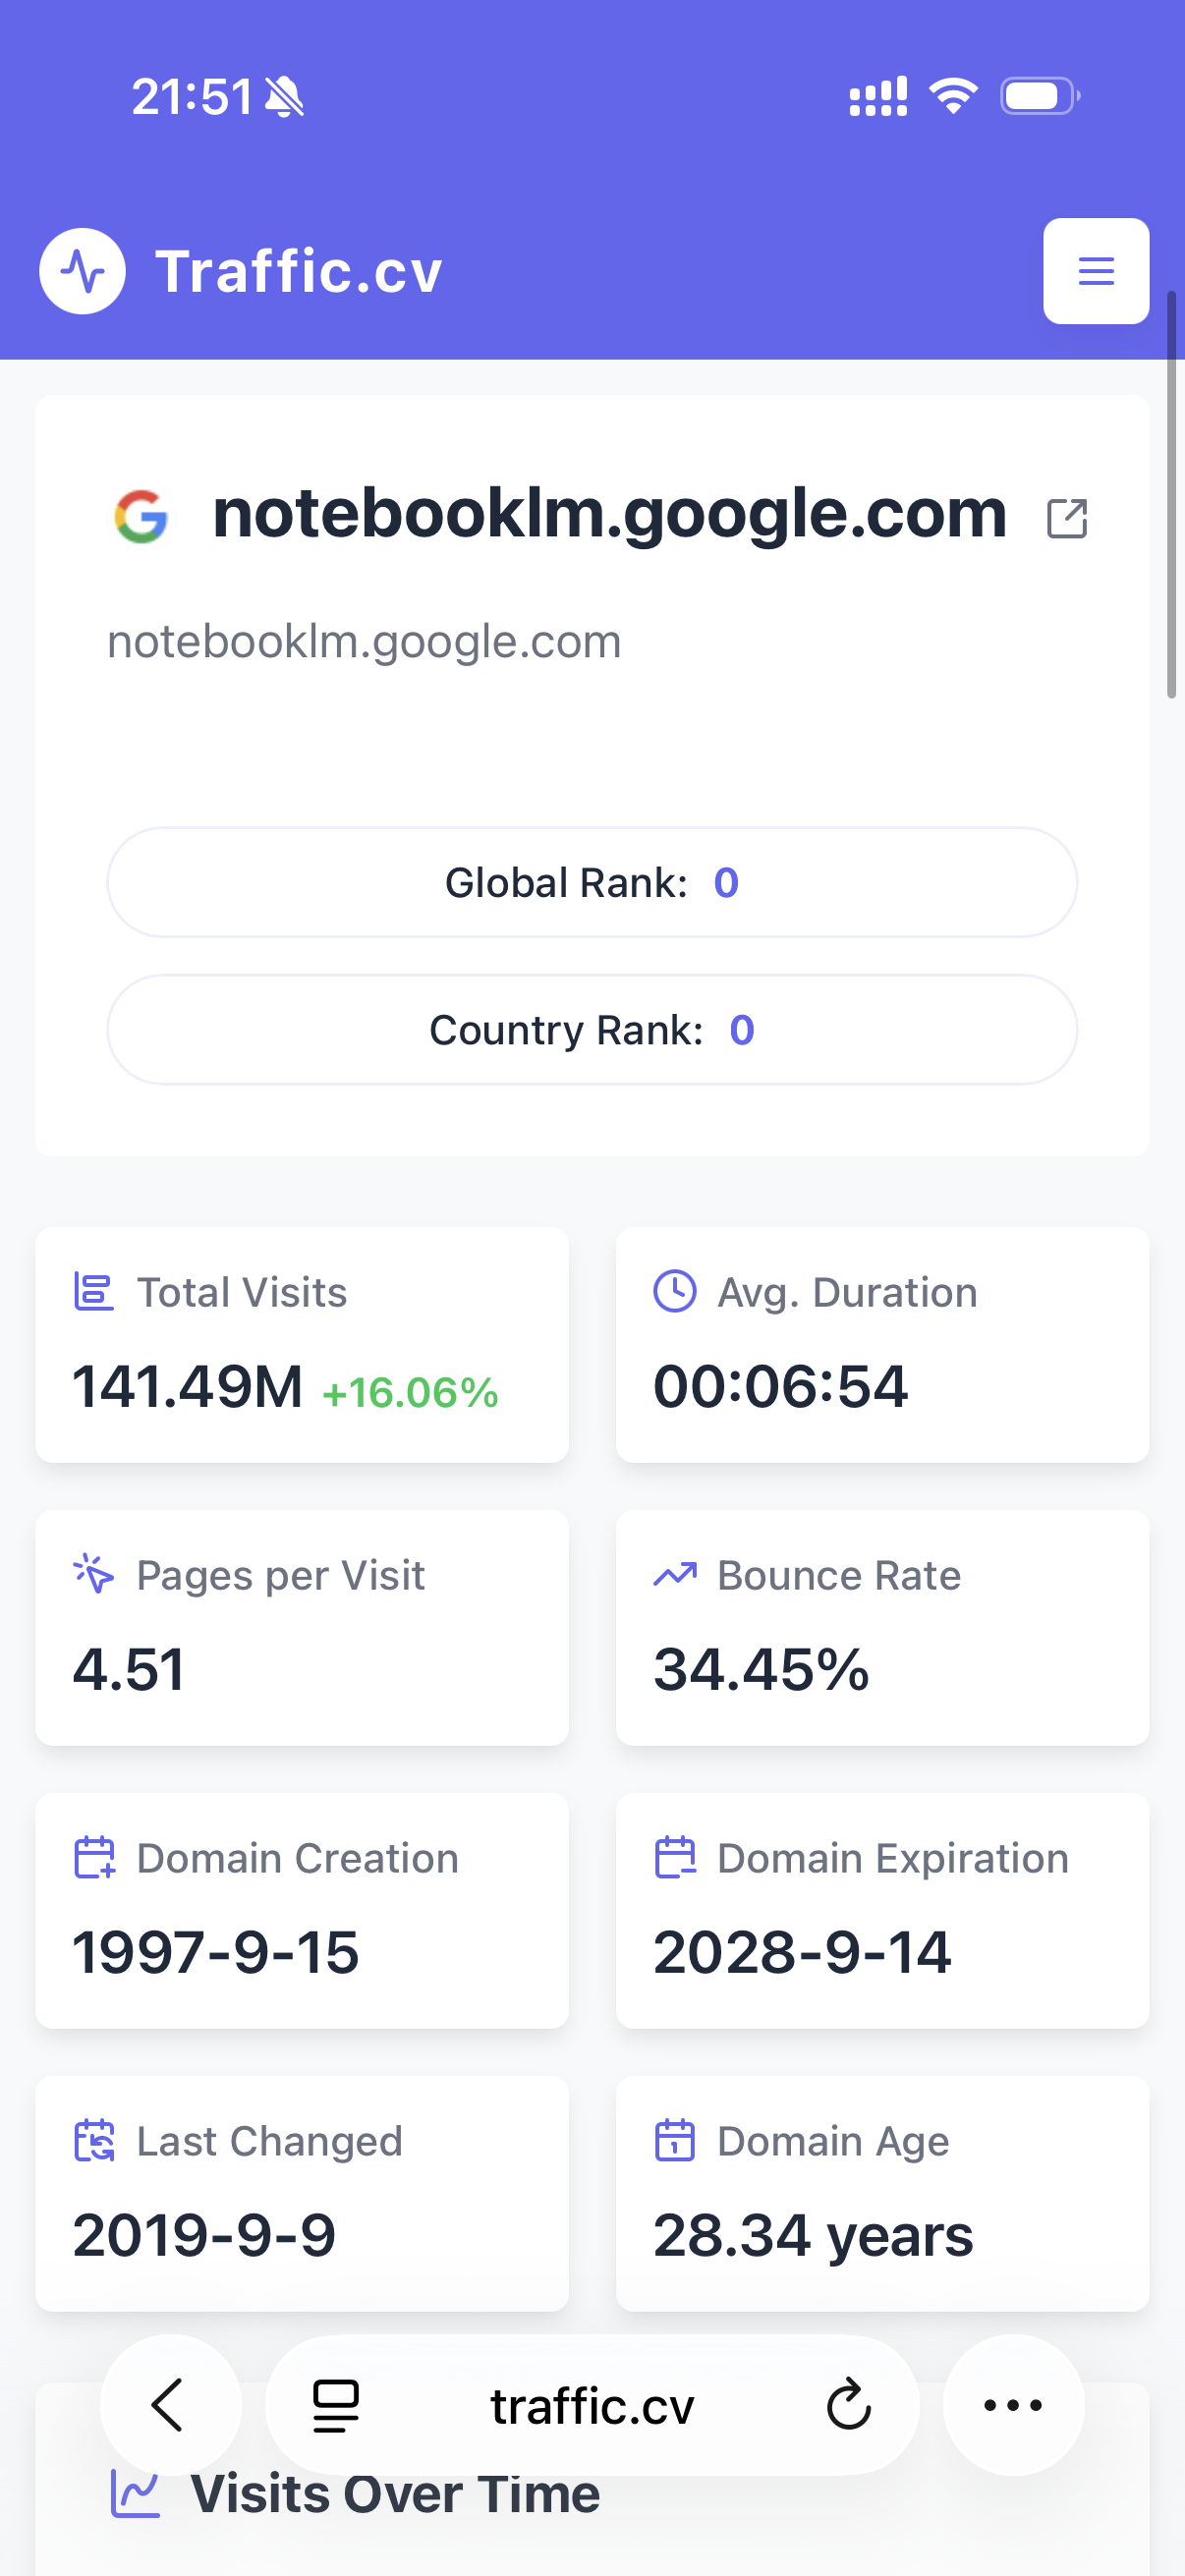Click the Avg. Duration clock icon
Screen dimensions: 1185x2576
pyautogui.click(x=675, y=1291)
